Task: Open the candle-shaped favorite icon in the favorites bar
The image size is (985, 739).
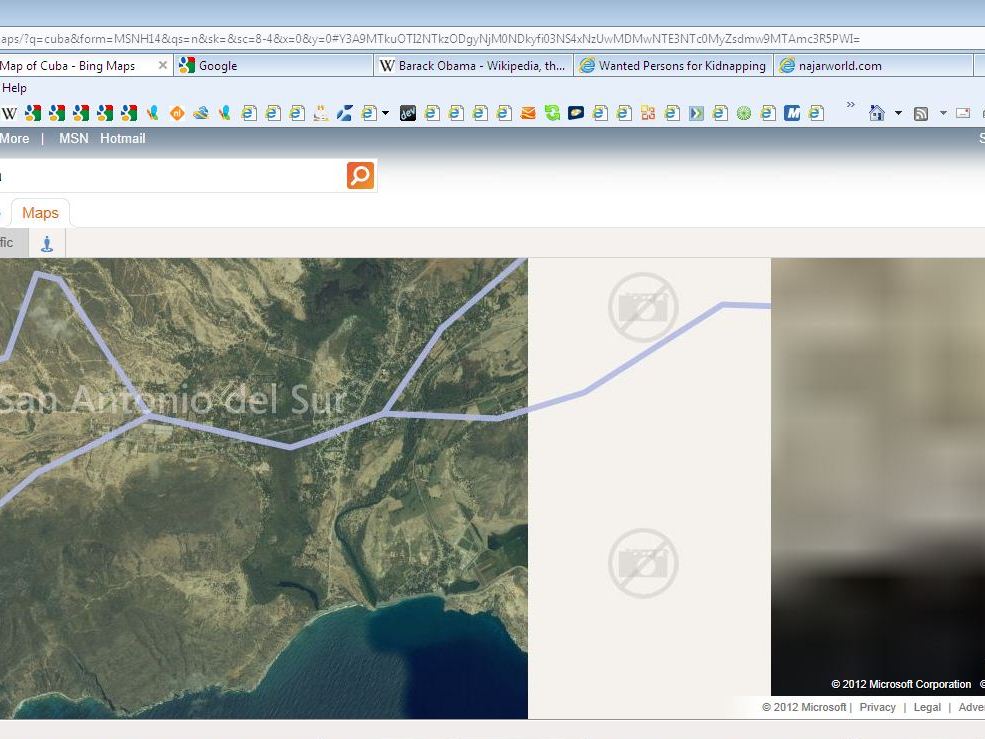Action: point(321,113)
